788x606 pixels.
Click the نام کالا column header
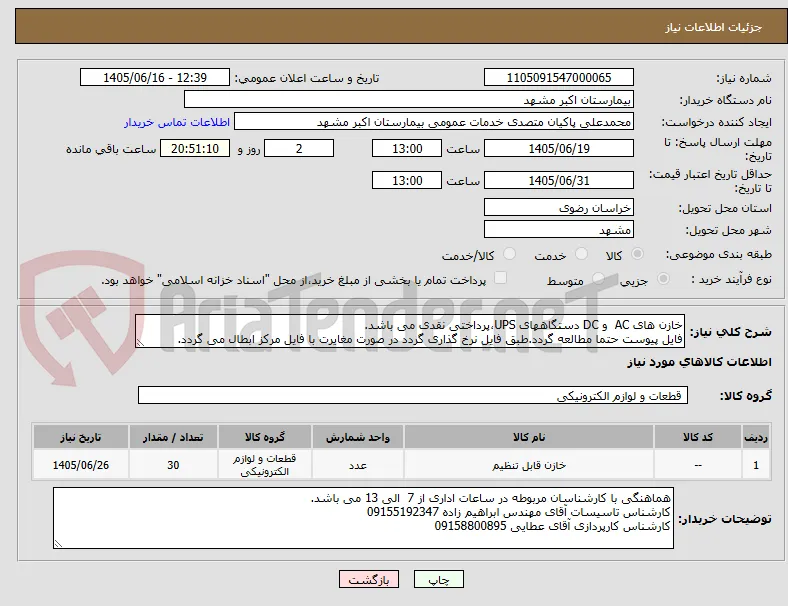coord(529,437)
